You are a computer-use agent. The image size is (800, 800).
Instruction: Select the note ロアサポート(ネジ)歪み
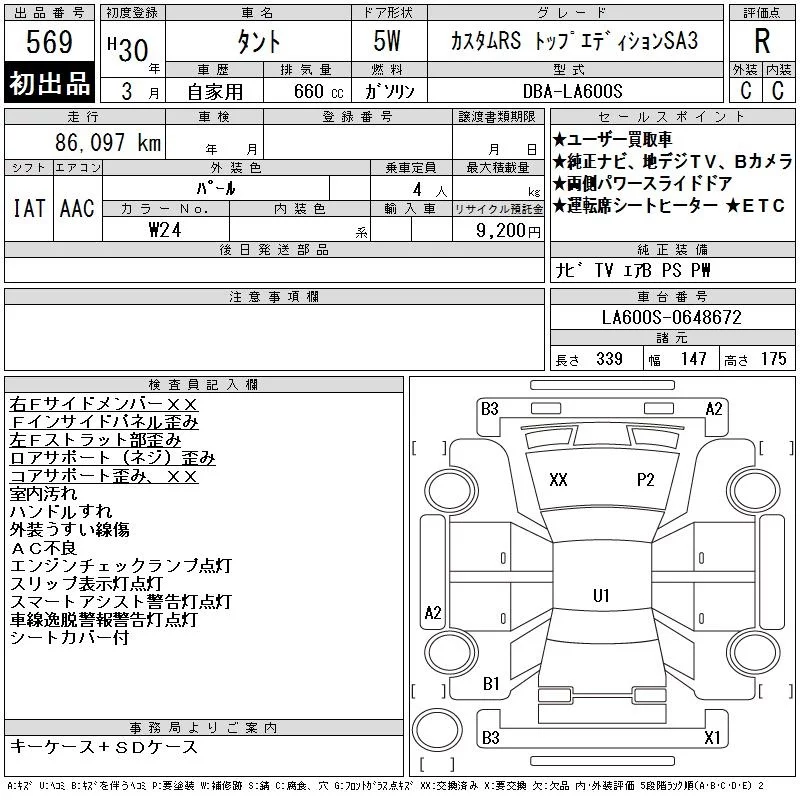pos(112,458)
